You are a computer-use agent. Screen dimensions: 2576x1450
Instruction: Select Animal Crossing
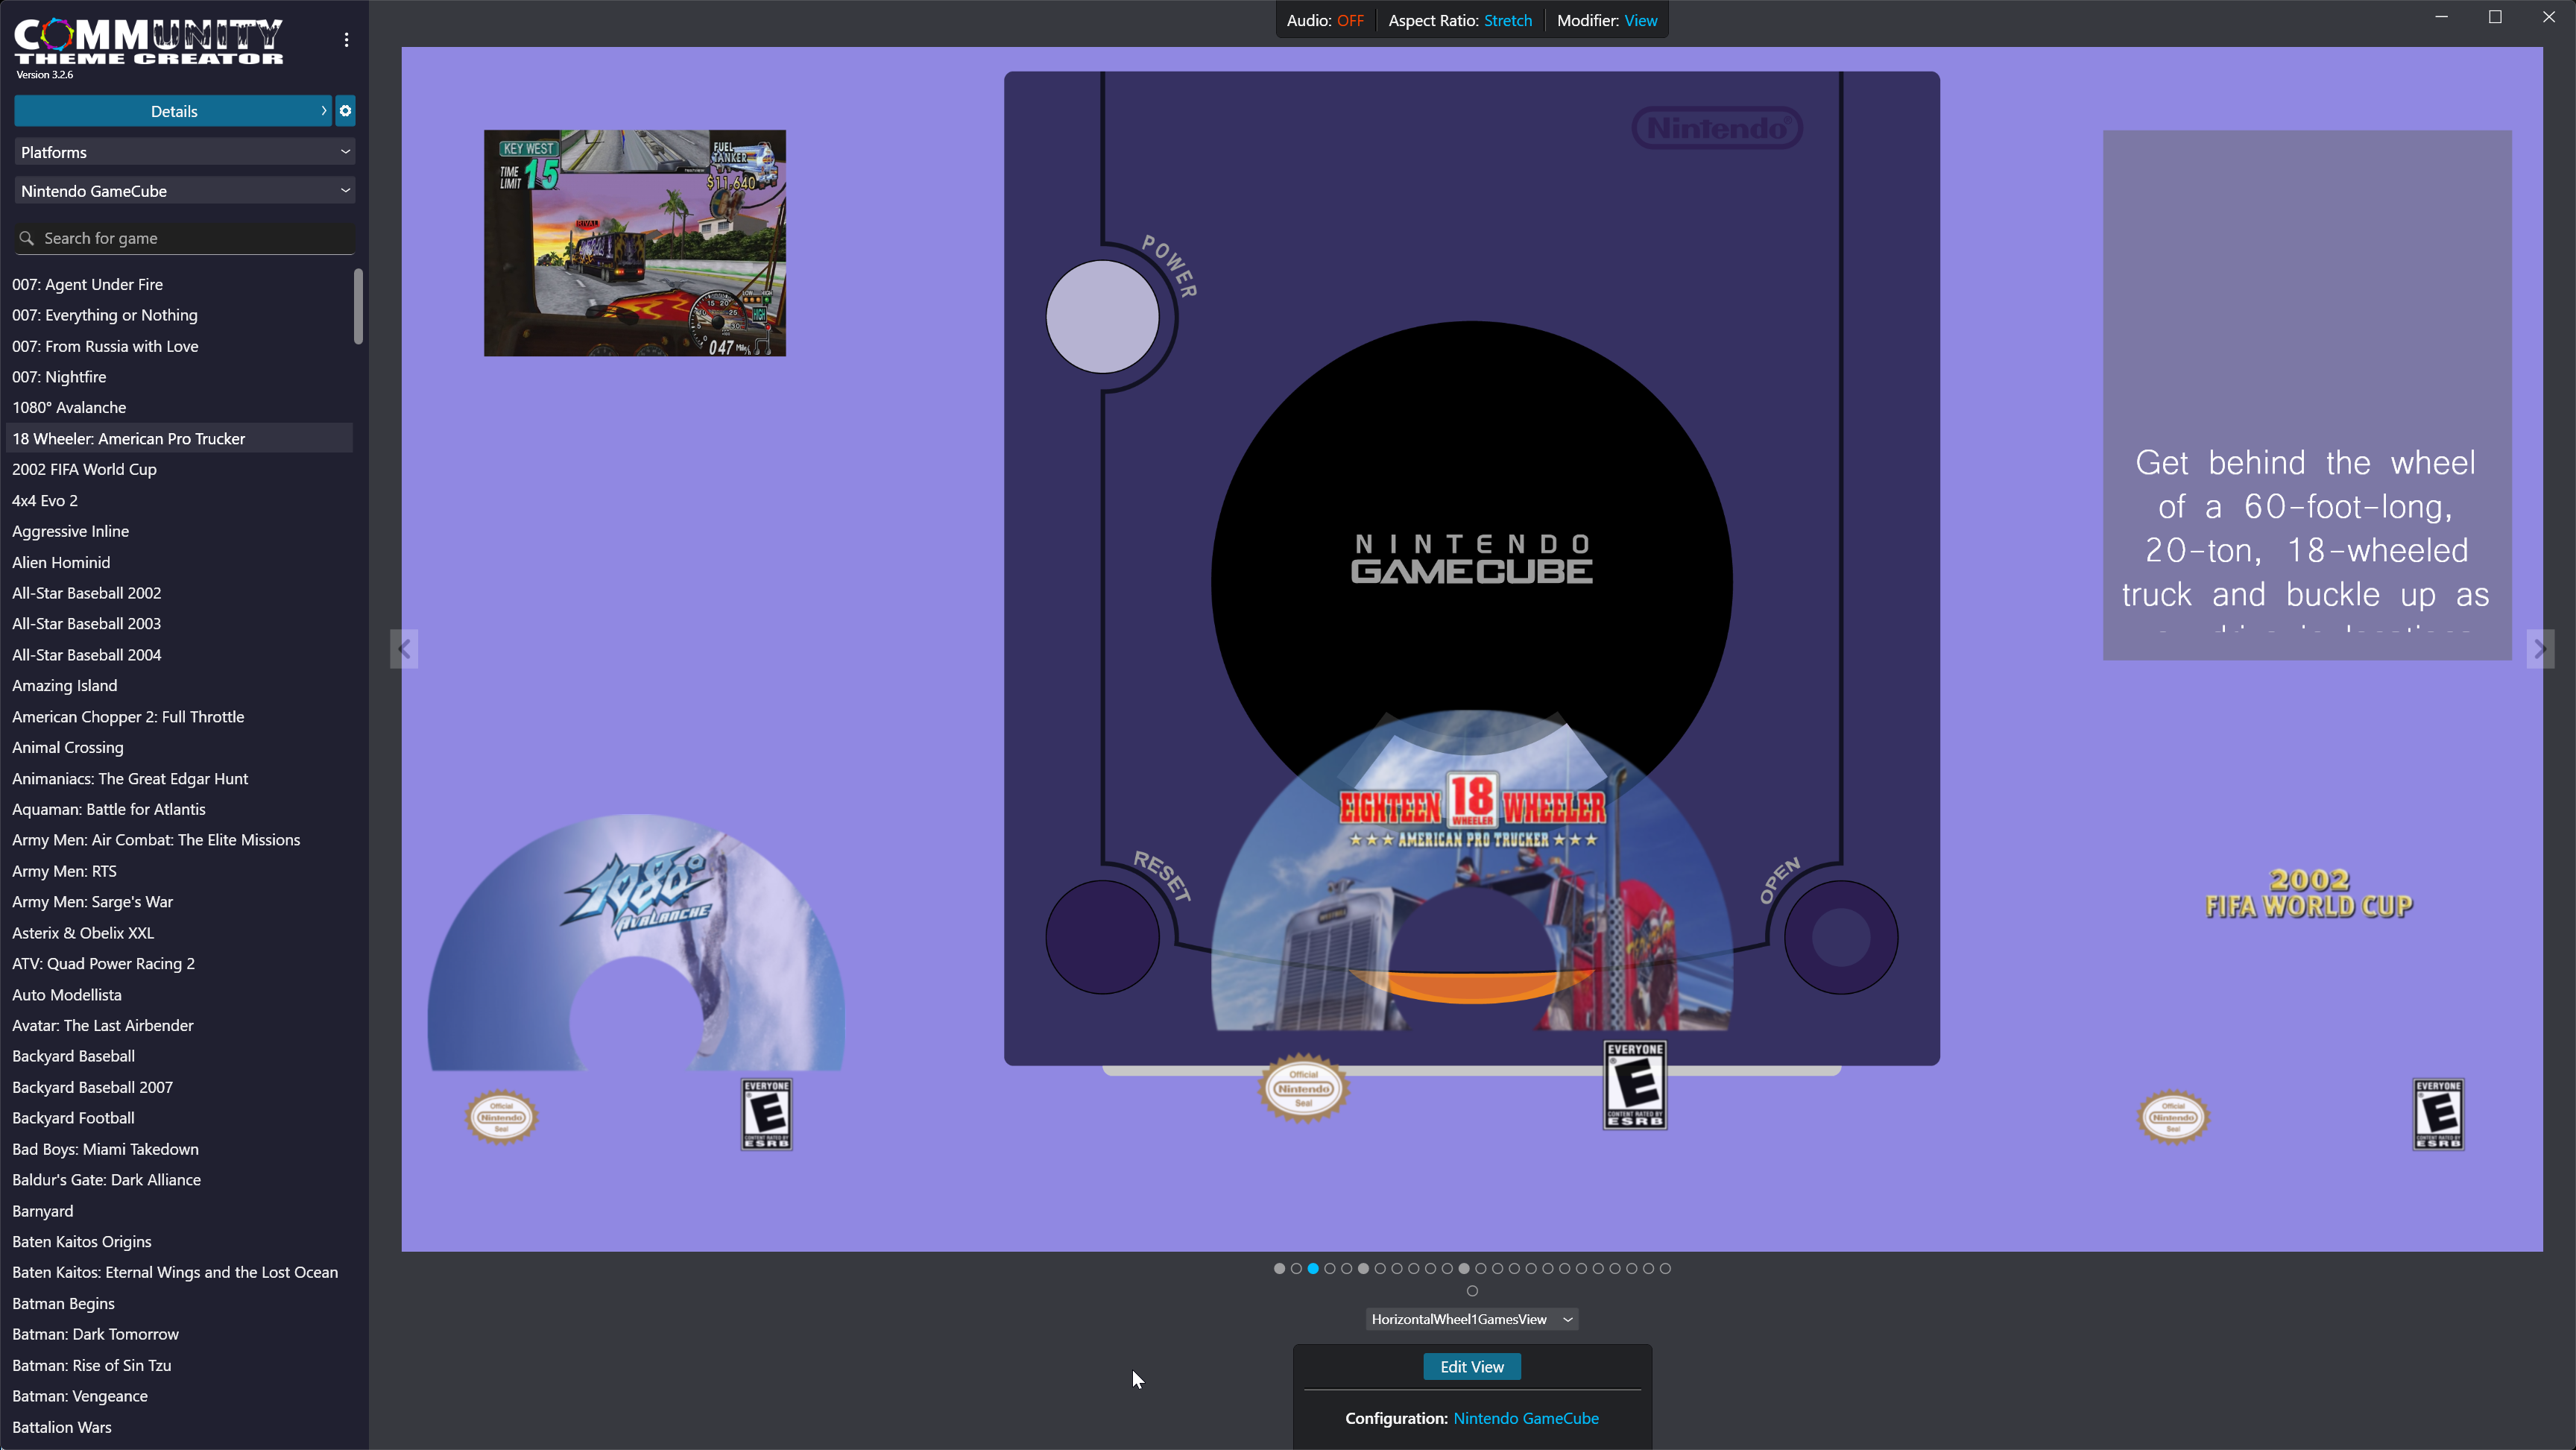point(180,747)
